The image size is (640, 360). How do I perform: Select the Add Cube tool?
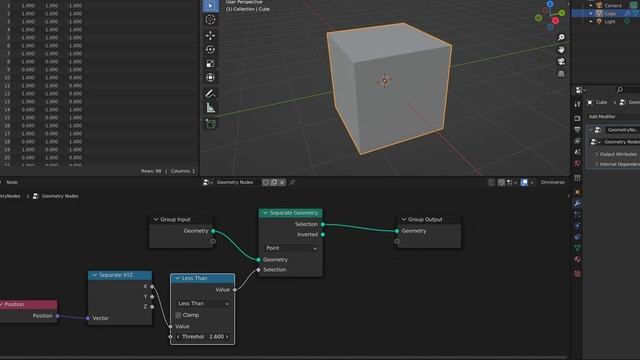pyautogui.click(x=210, y=124)
